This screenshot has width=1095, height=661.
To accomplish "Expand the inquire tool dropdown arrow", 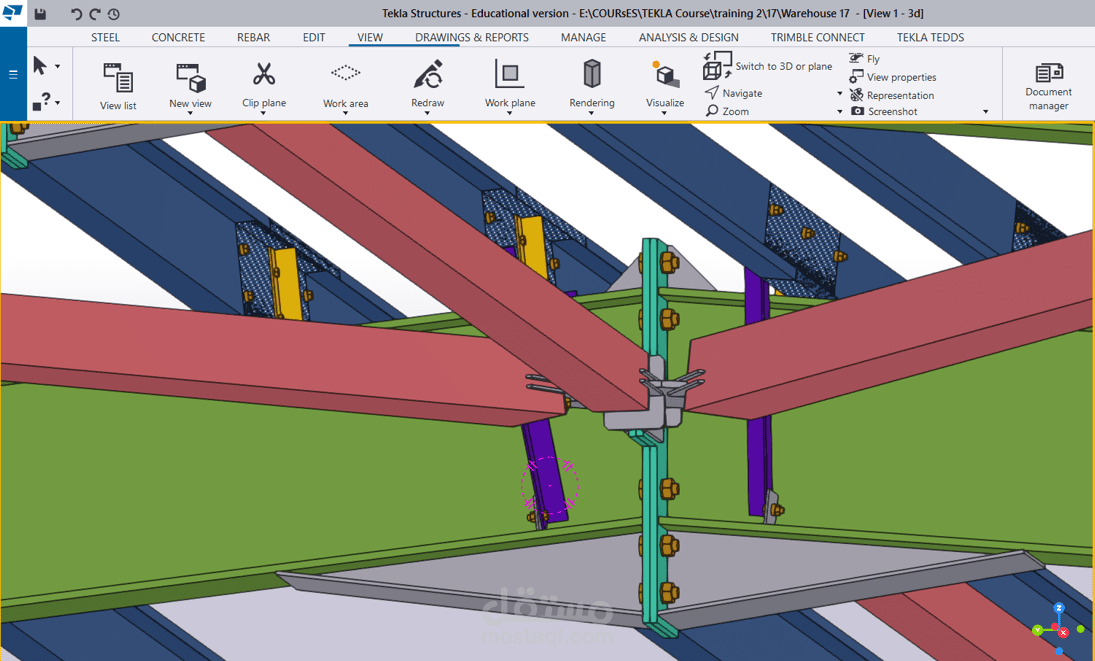I will pyautogui.click(x=58, y=102).
